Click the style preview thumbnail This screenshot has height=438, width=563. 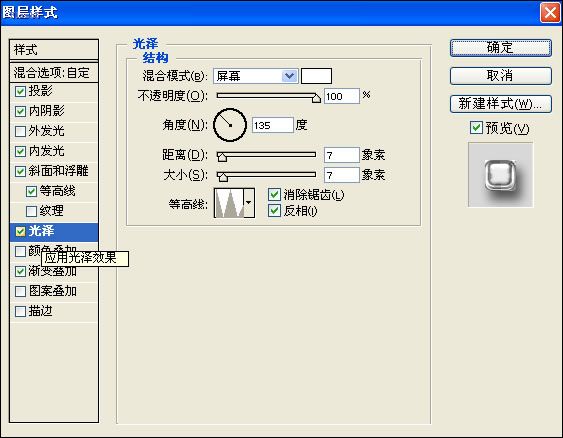(501, 175)
